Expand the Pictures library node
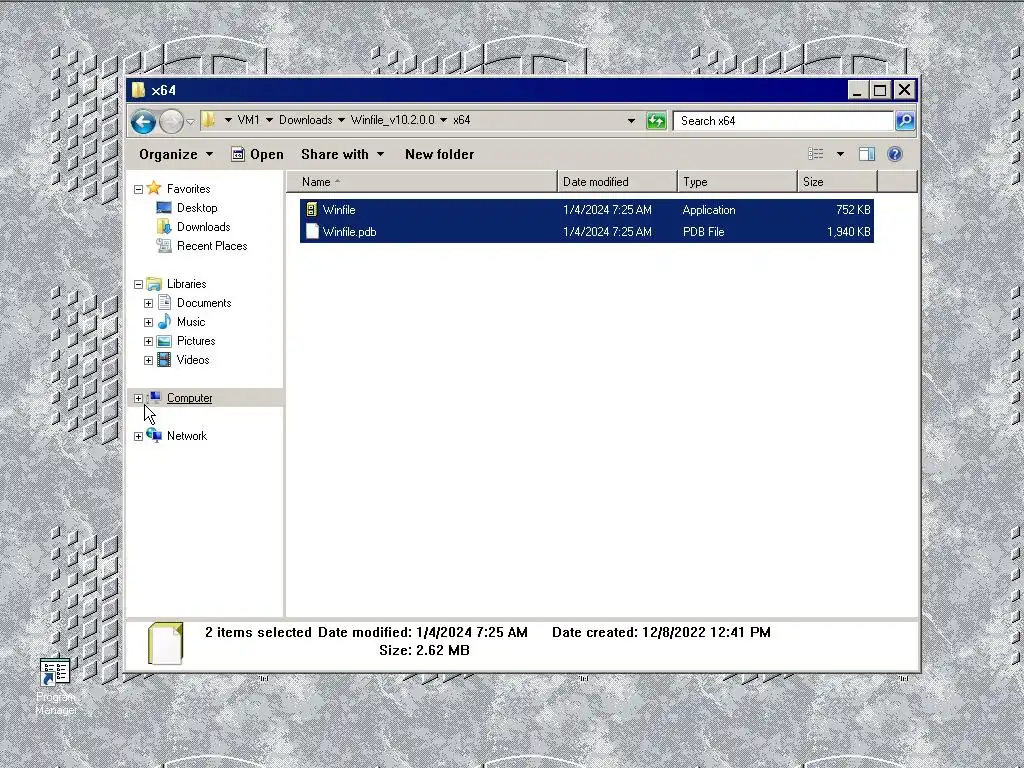Image resolution: width=1024 pixels, height=768 pixels. 148,342
